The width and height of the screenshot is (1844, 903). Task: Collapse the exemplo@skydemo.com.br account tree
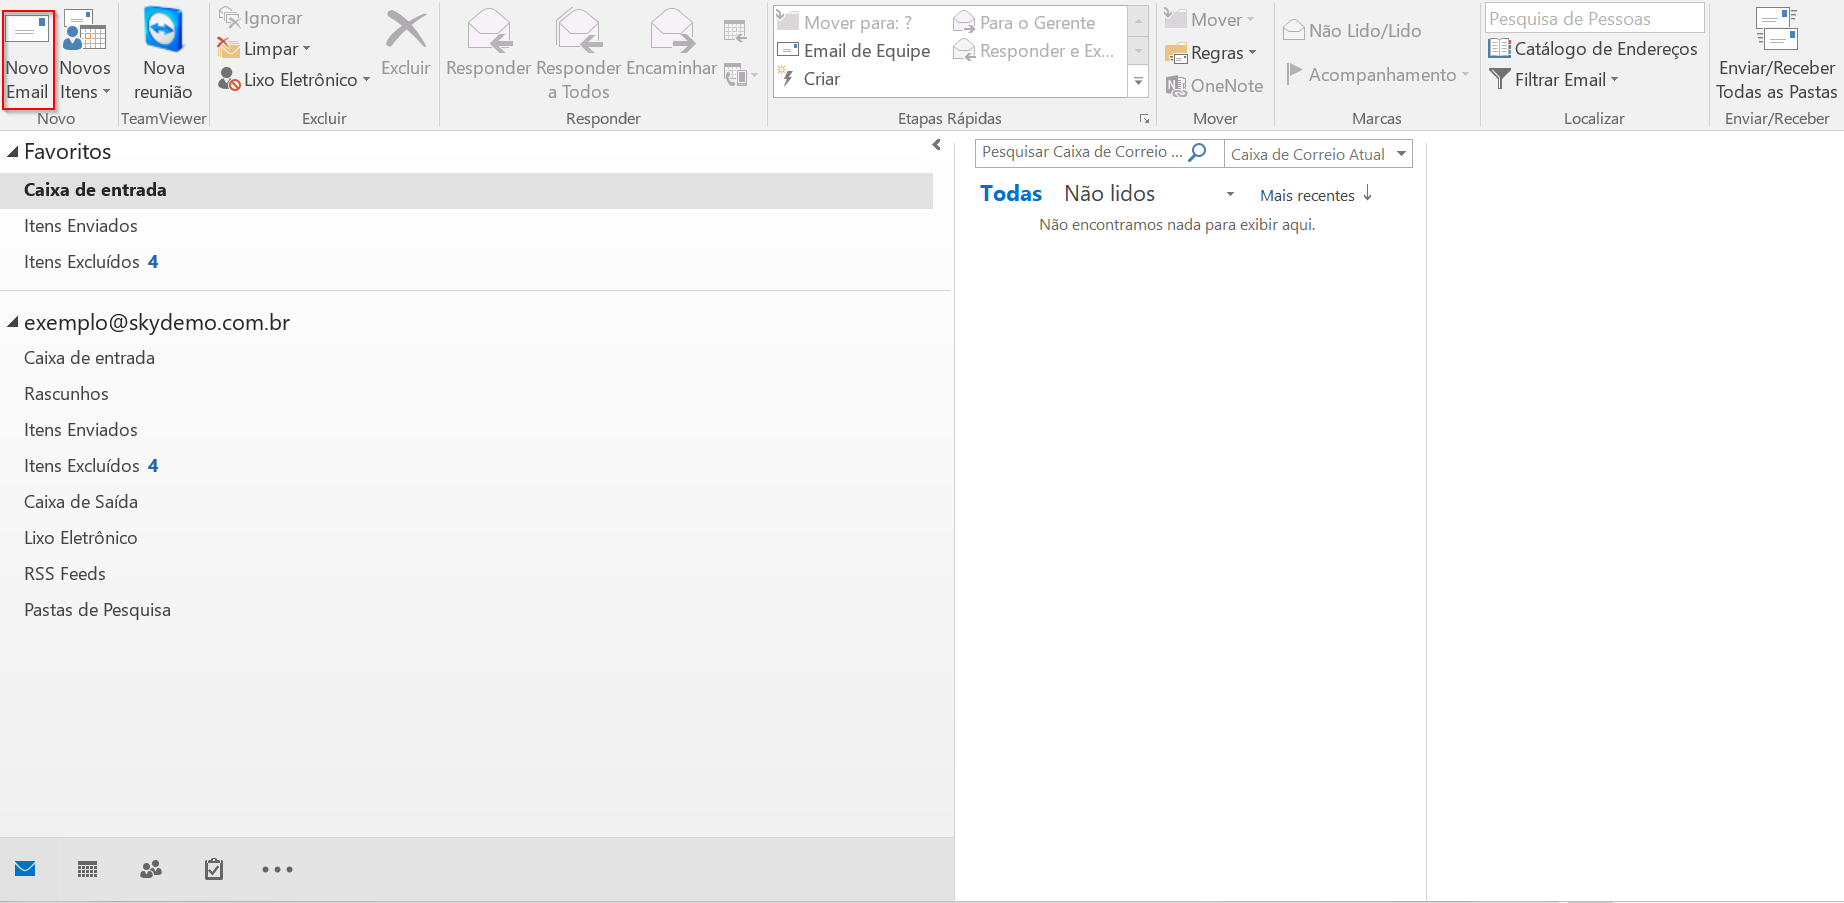tap(13, 323)
